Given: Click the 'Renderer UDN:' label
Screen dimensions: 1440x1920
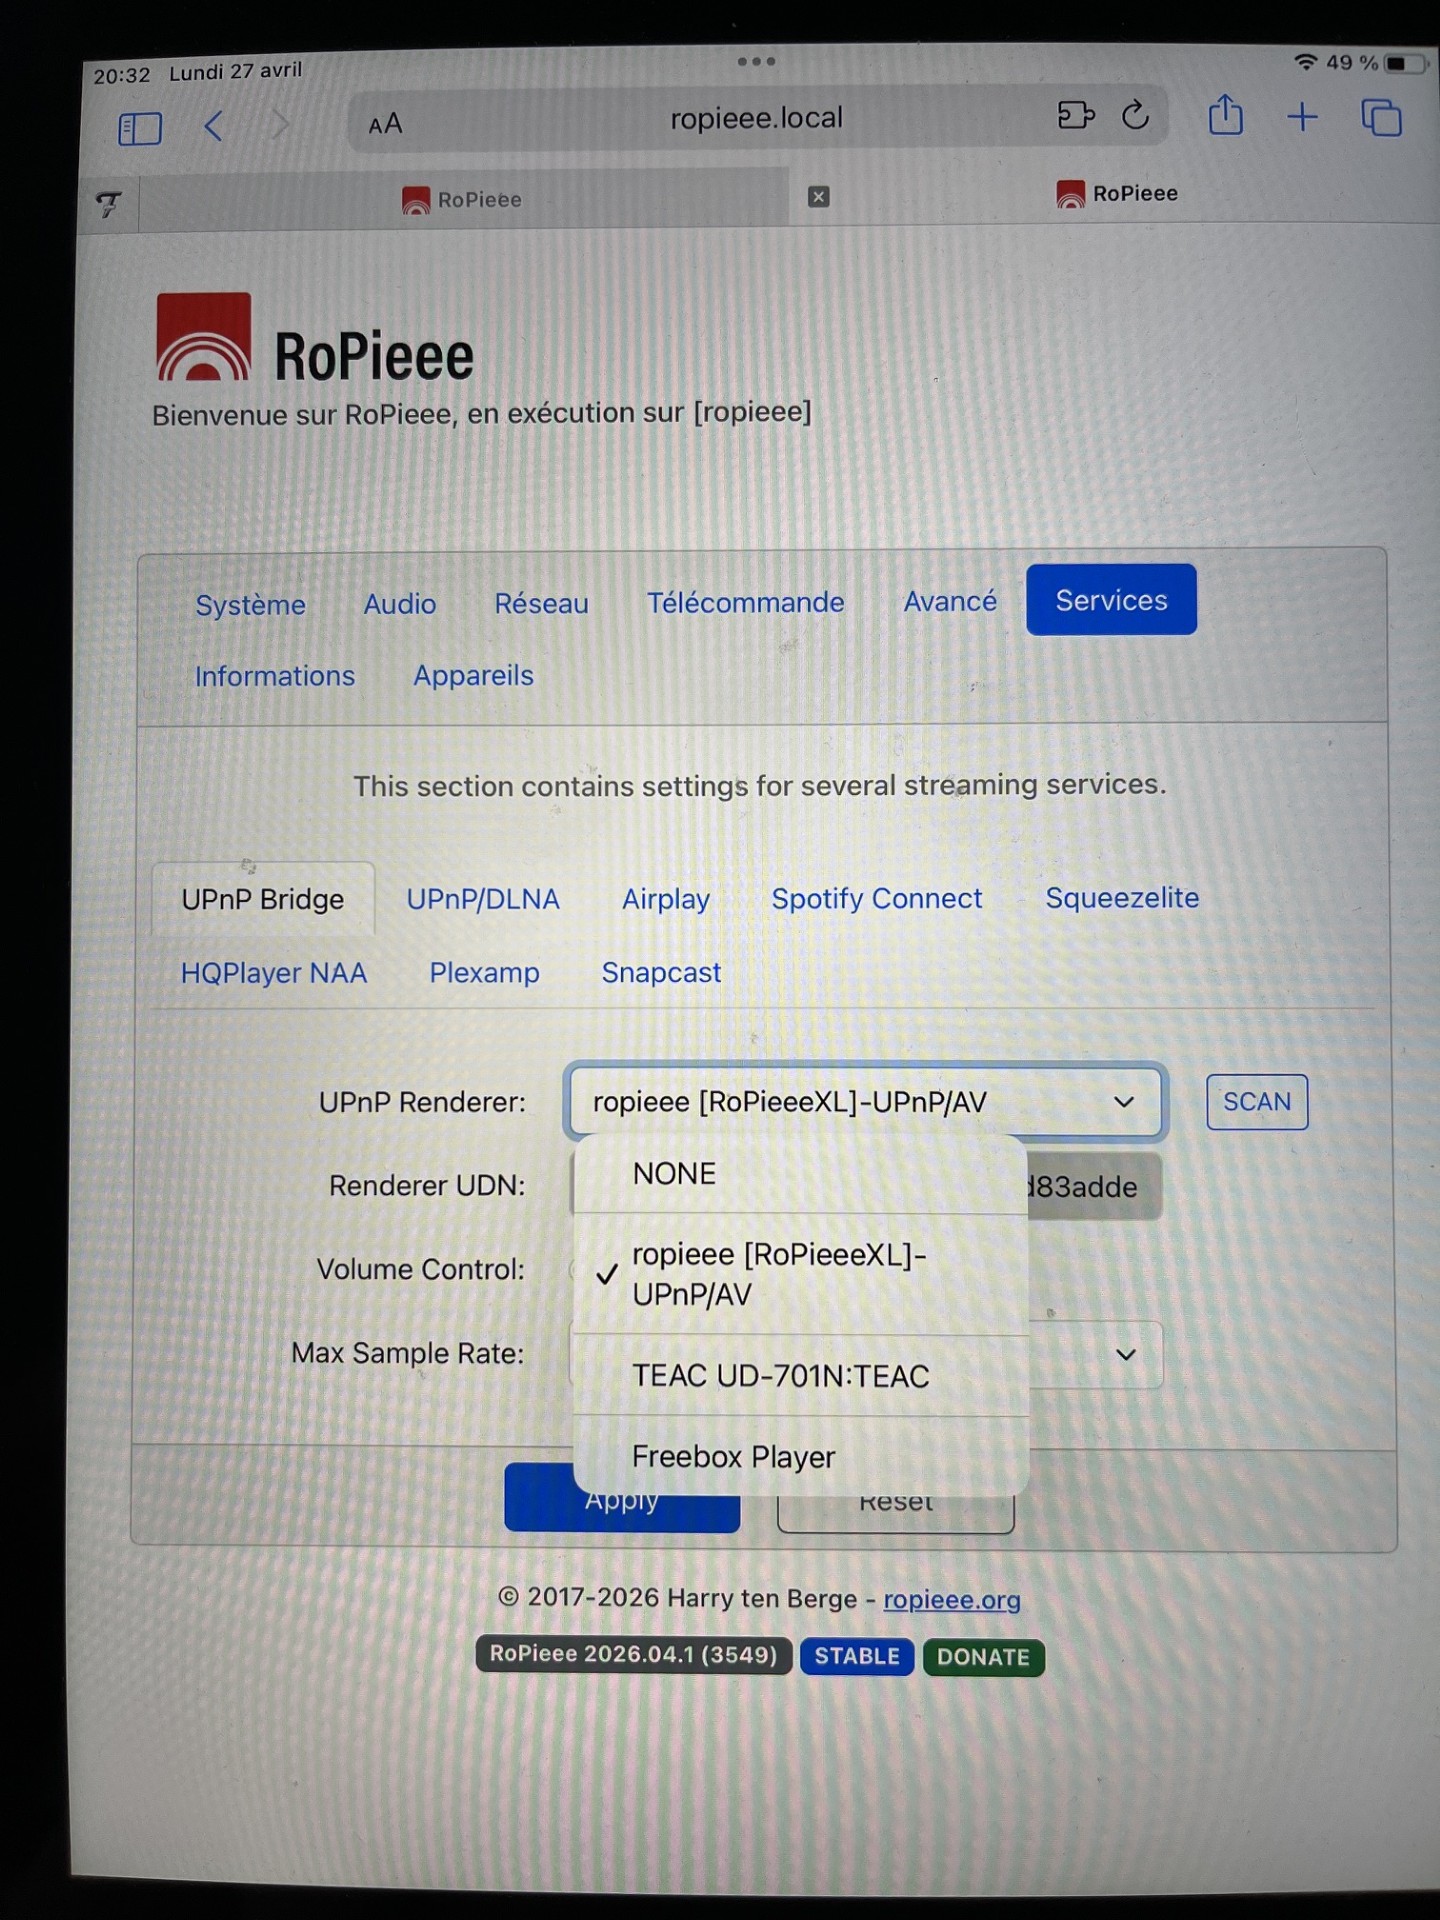Looking at the screenshot, I should click(x=427, y=1186).
